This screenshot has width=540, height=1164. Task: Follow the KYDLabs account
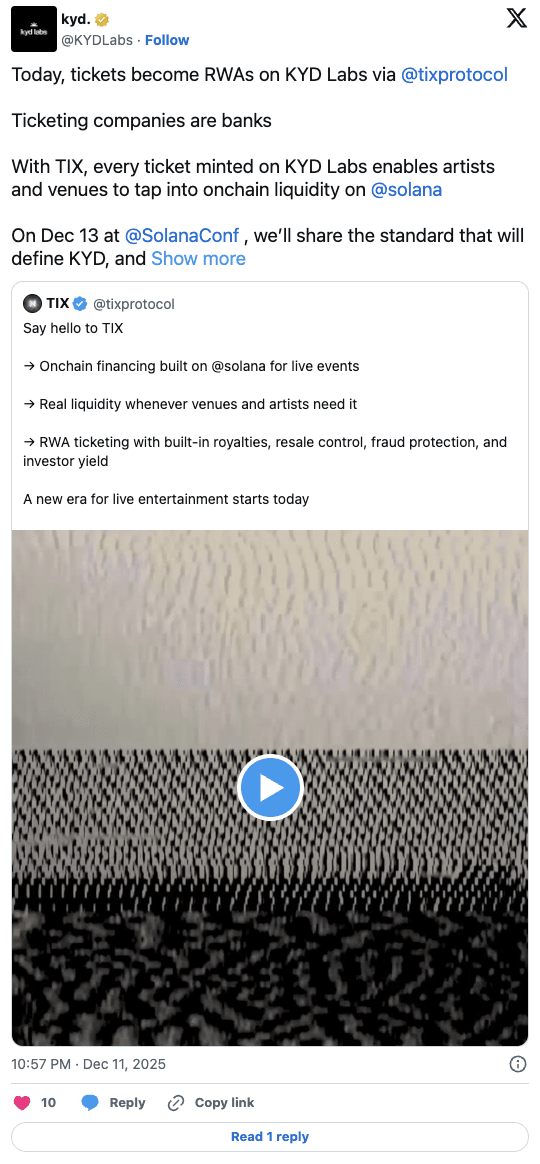click(167, 40)
